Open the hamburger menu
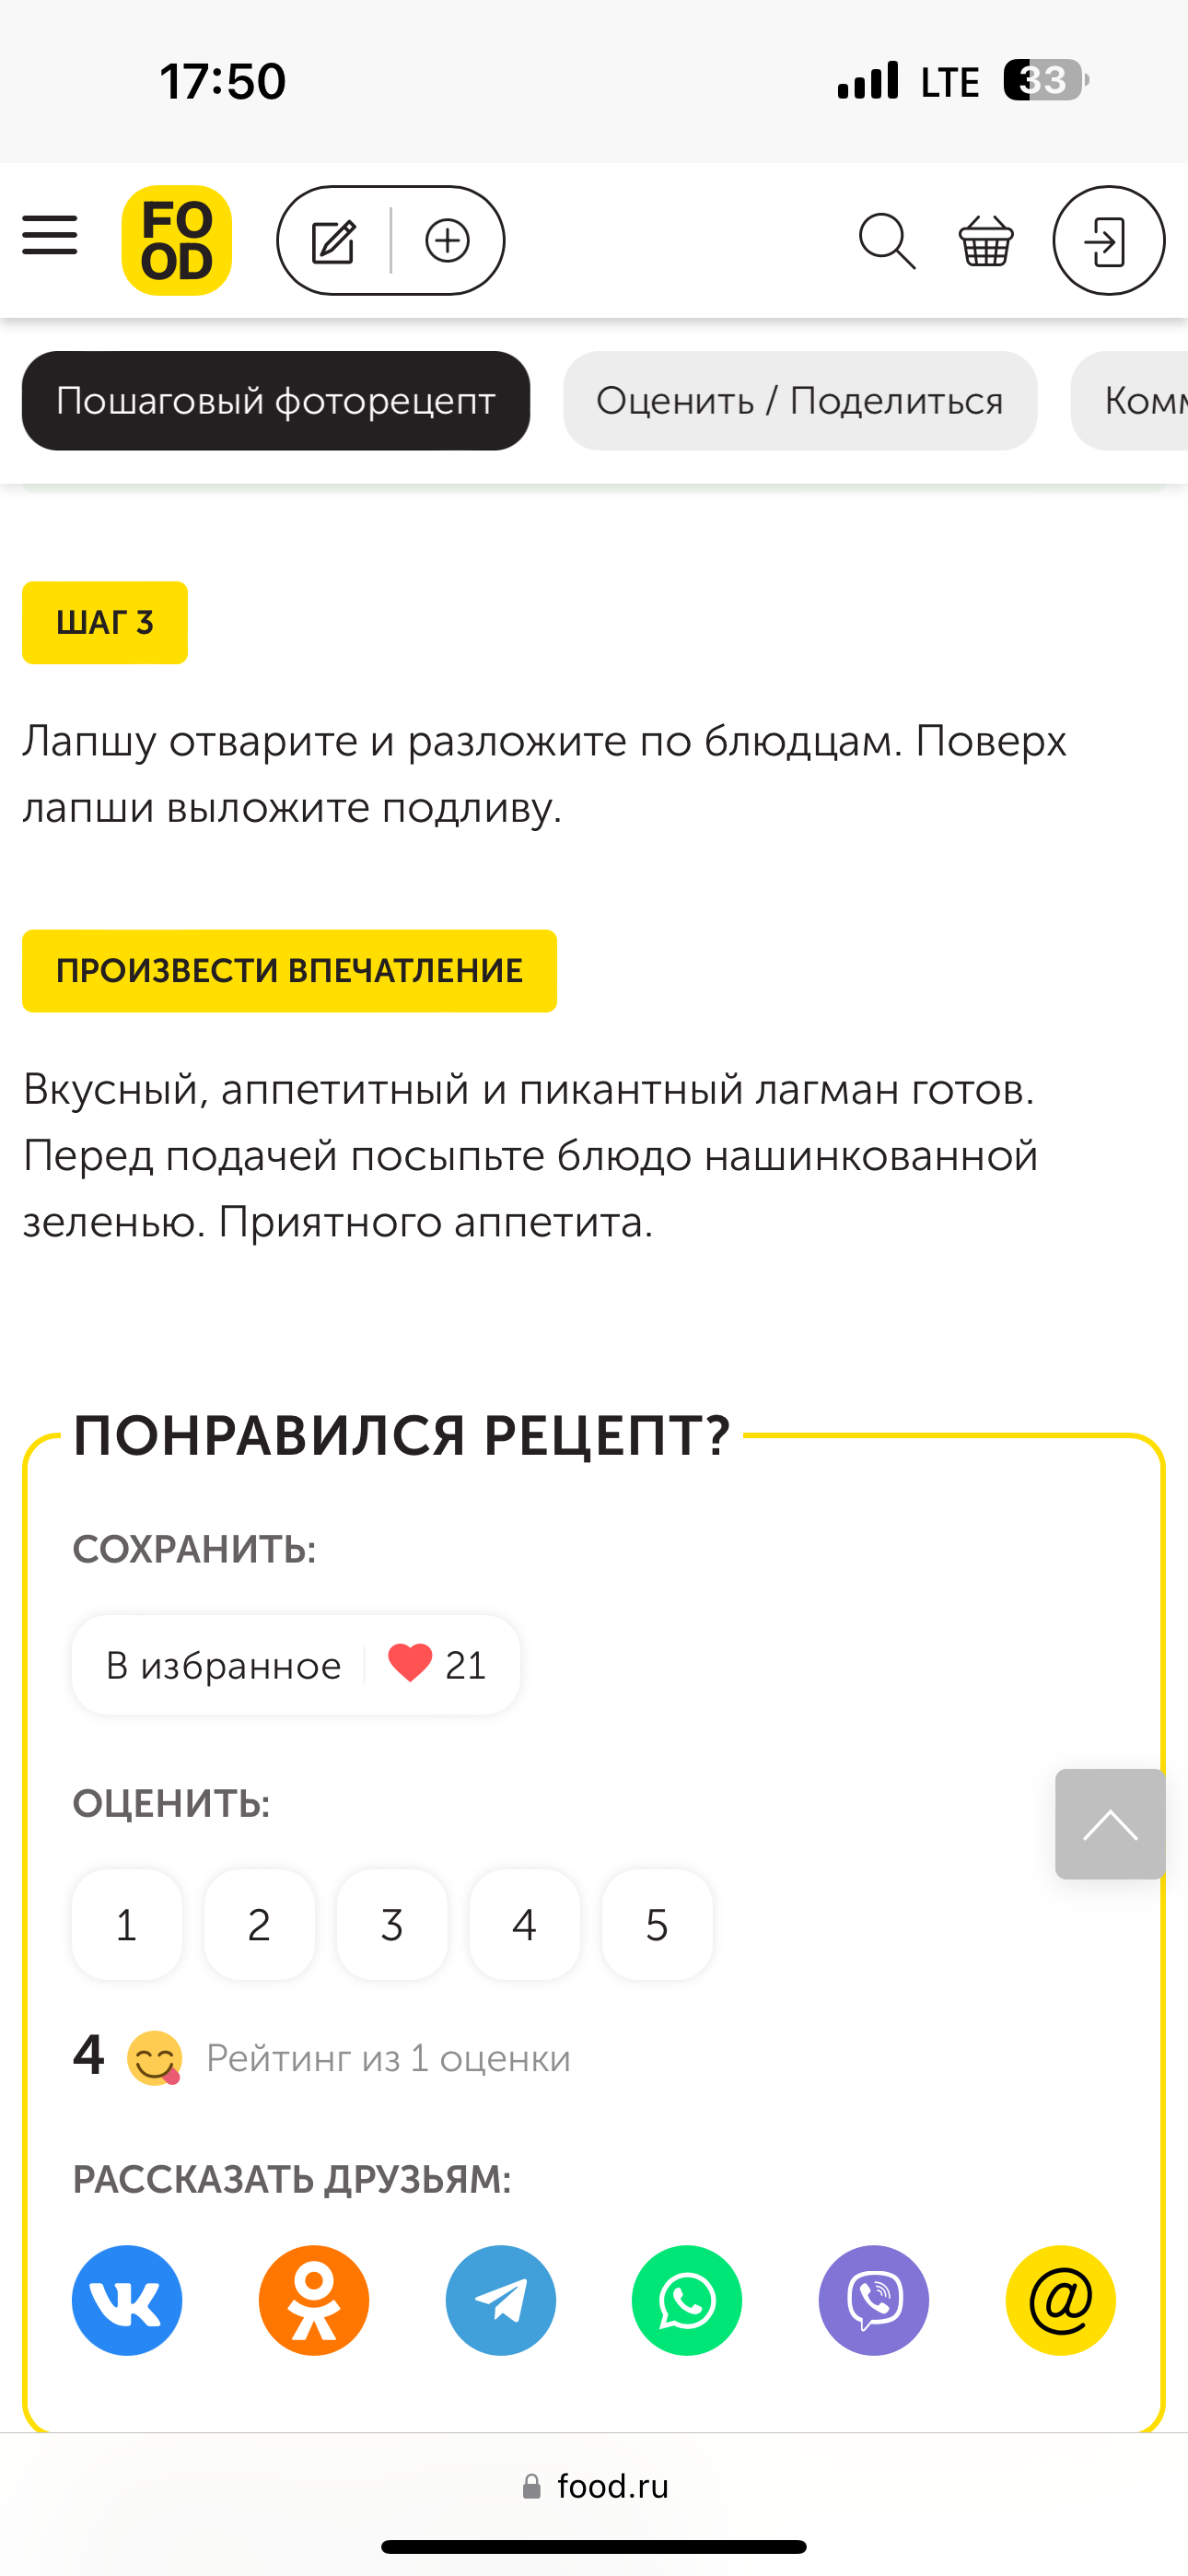This screenshot has height=2576, width=1188. click(50, 237)
